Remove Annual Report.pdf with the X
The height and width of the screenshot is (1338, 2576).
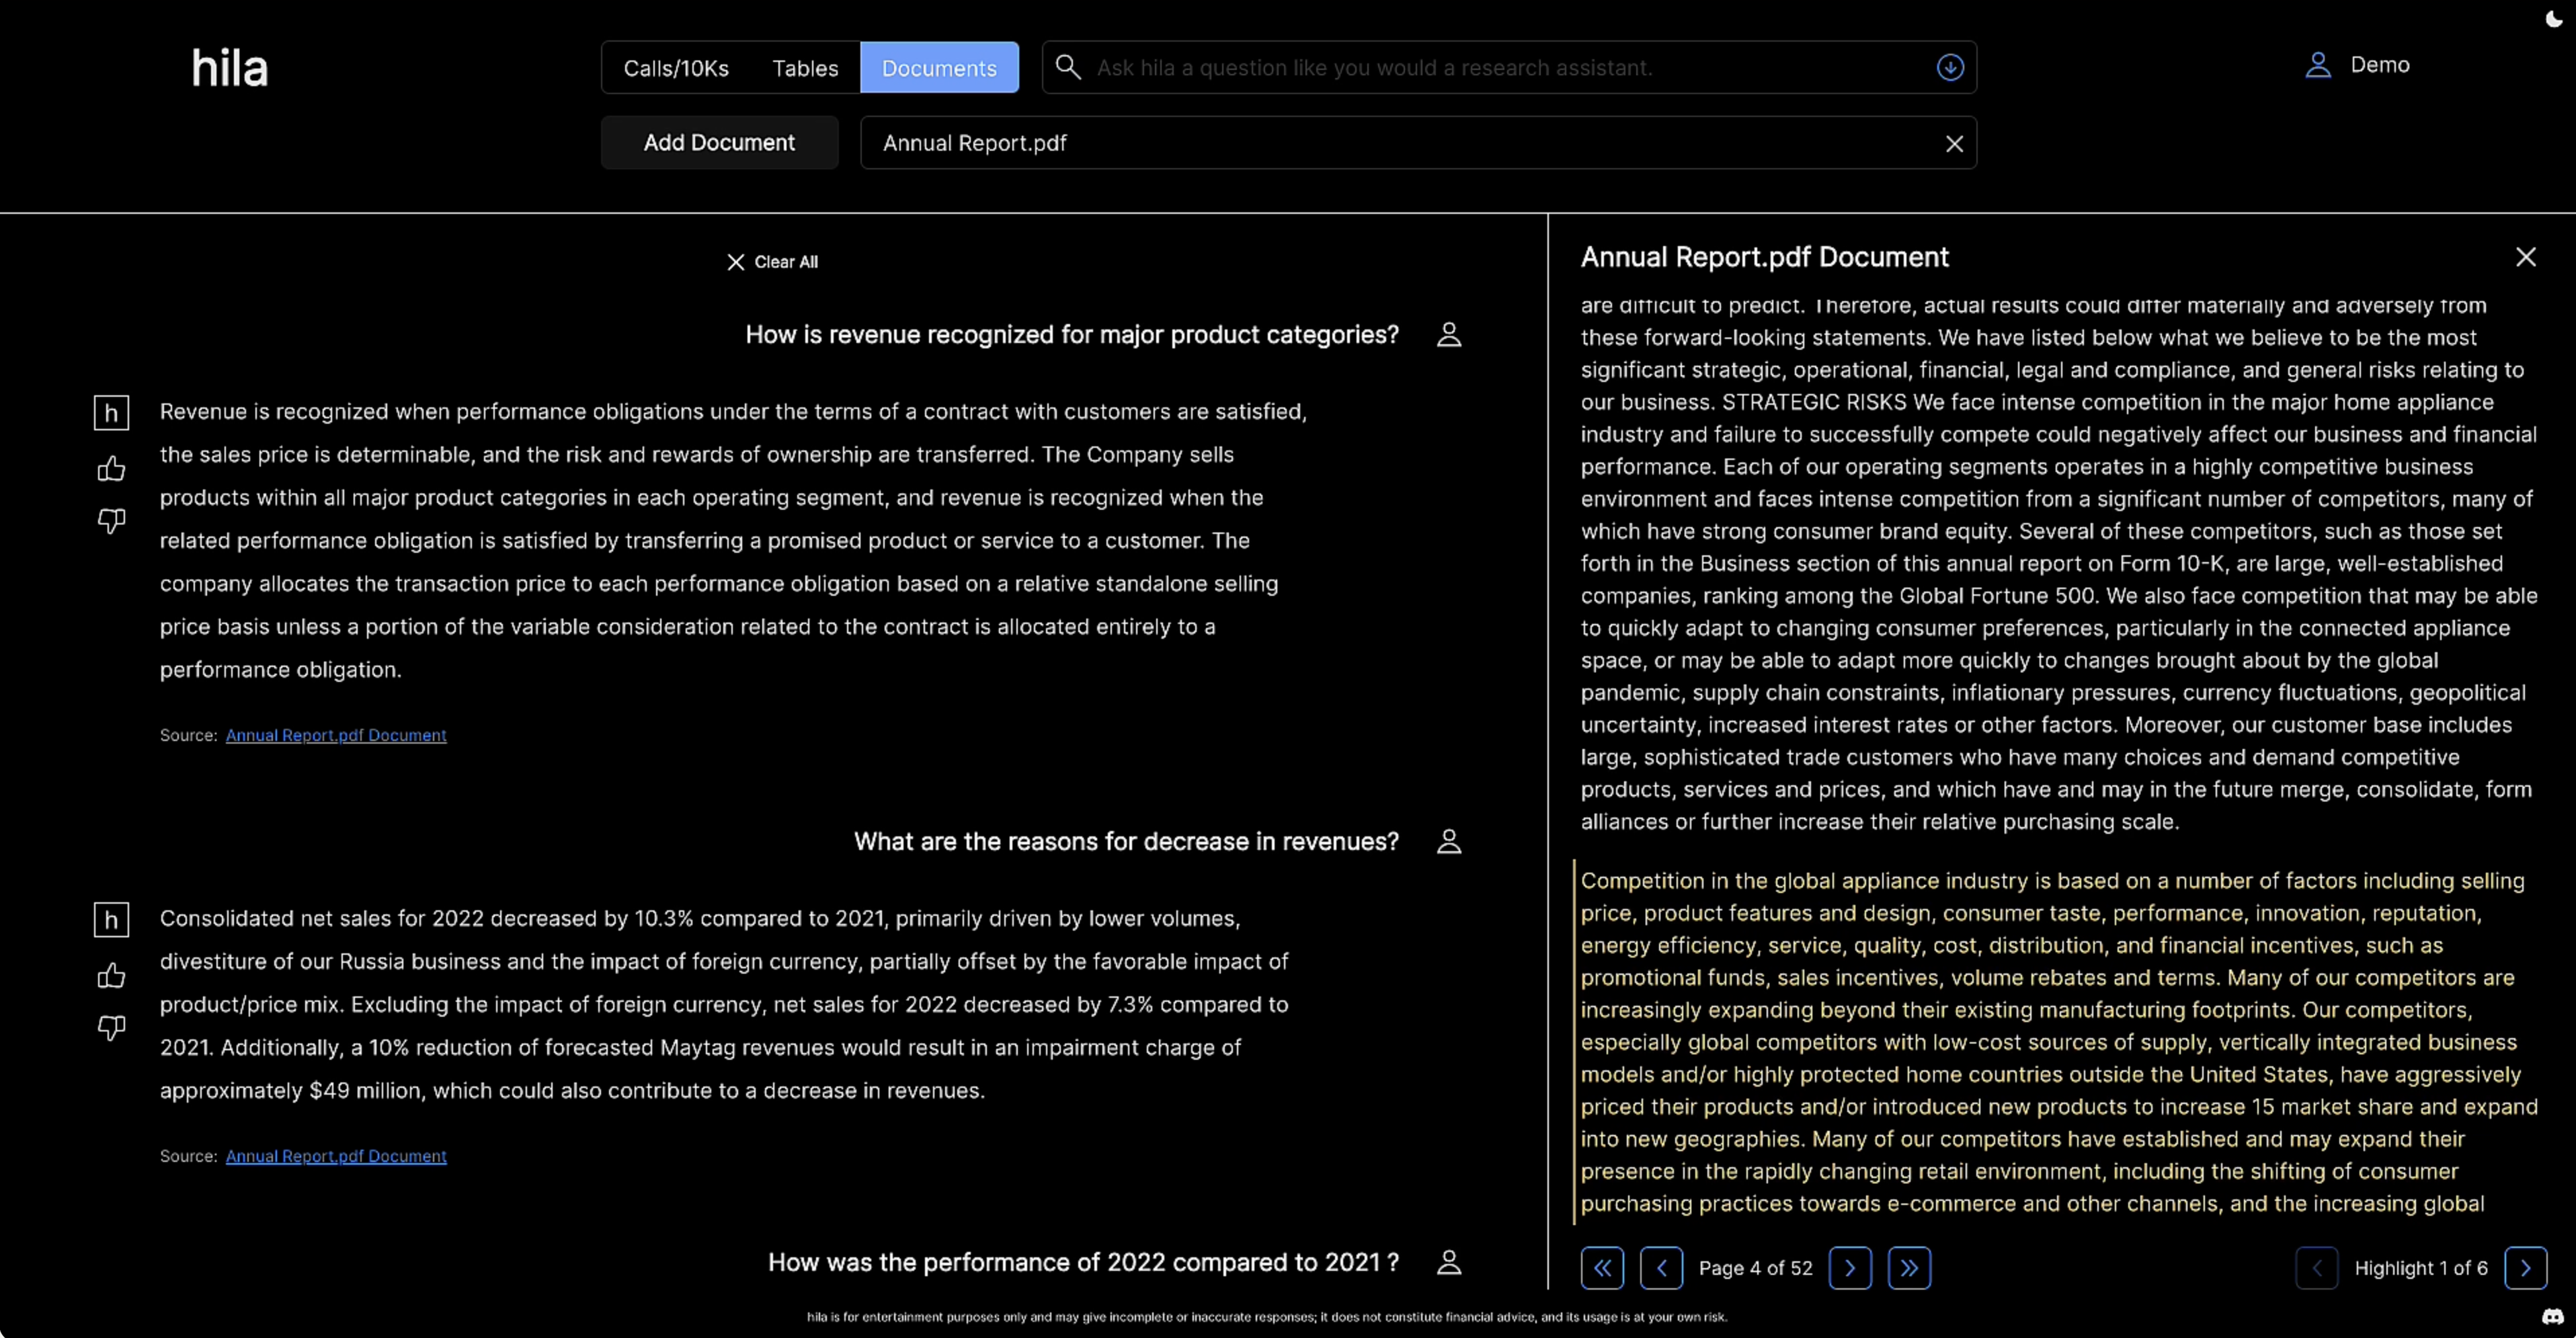coord(1954,144)
